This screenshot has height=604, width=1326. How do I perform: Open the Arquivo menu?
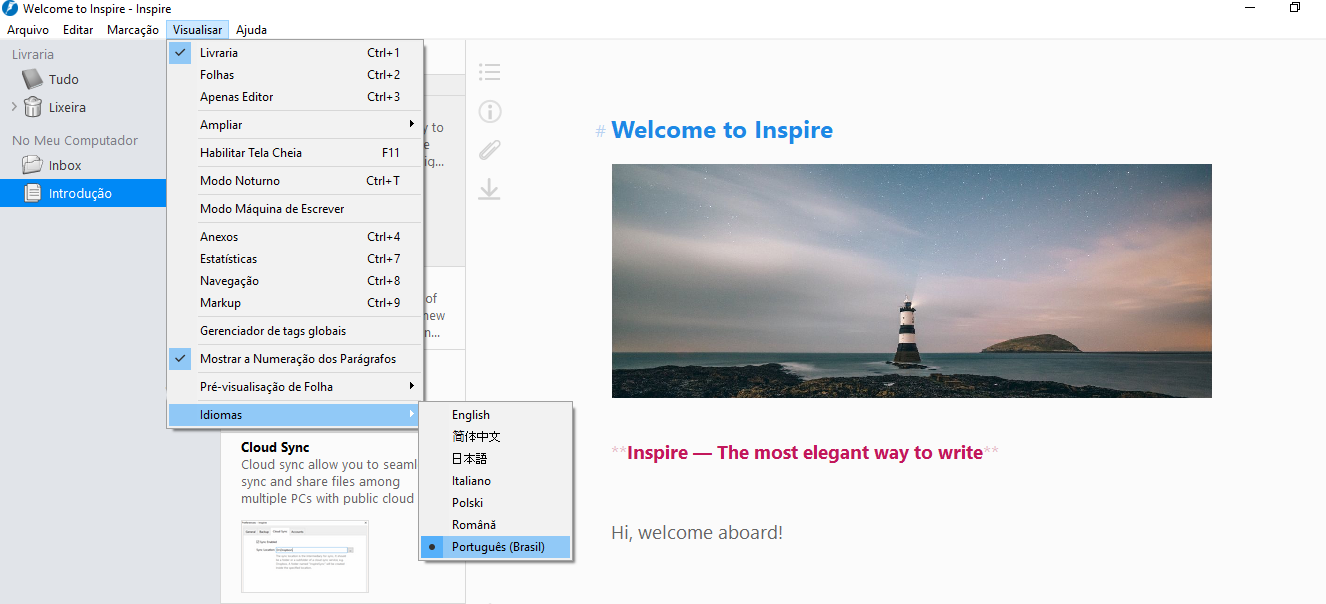pyautogui.click(x=28, y=30)
